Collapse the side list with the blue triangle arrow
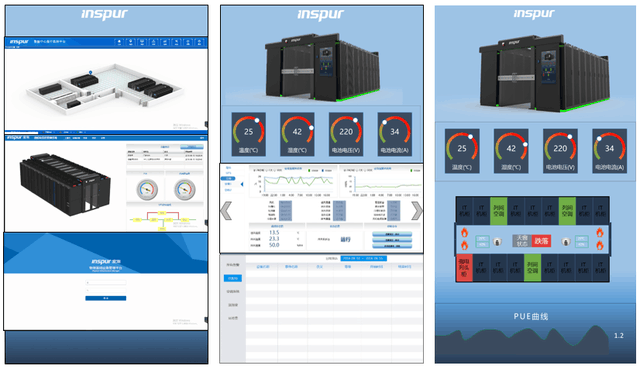Screen dimensions: 640x369 pyautogui.click(x=242, y=184)
